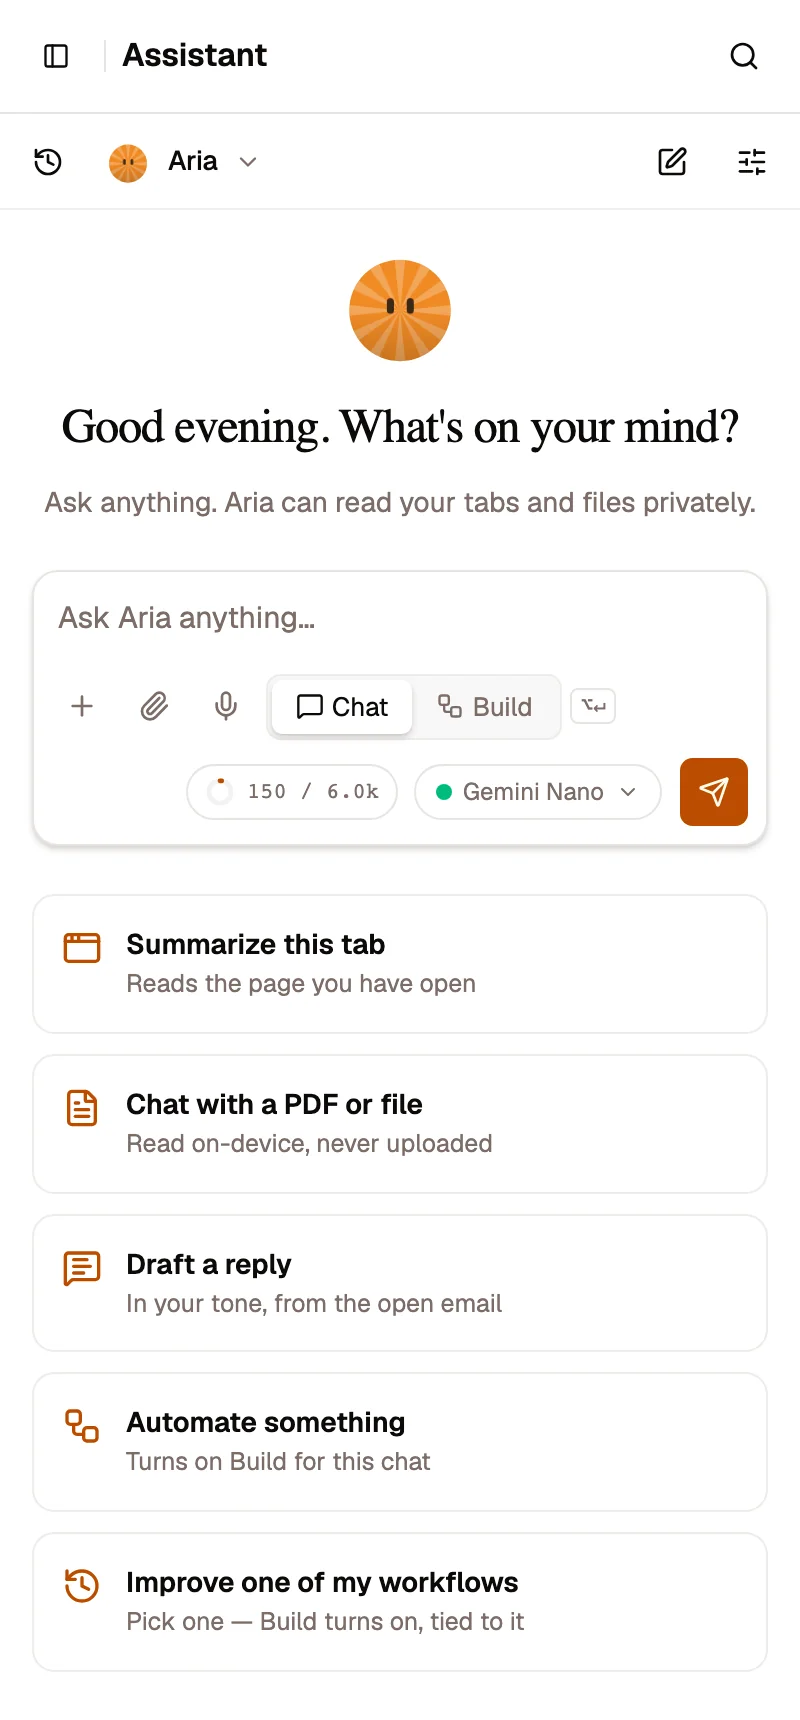Image resolution: width=800 pixels, height=1720 pixels.
Task: Select Improve one of my workflows
Action: [400, 1602]
